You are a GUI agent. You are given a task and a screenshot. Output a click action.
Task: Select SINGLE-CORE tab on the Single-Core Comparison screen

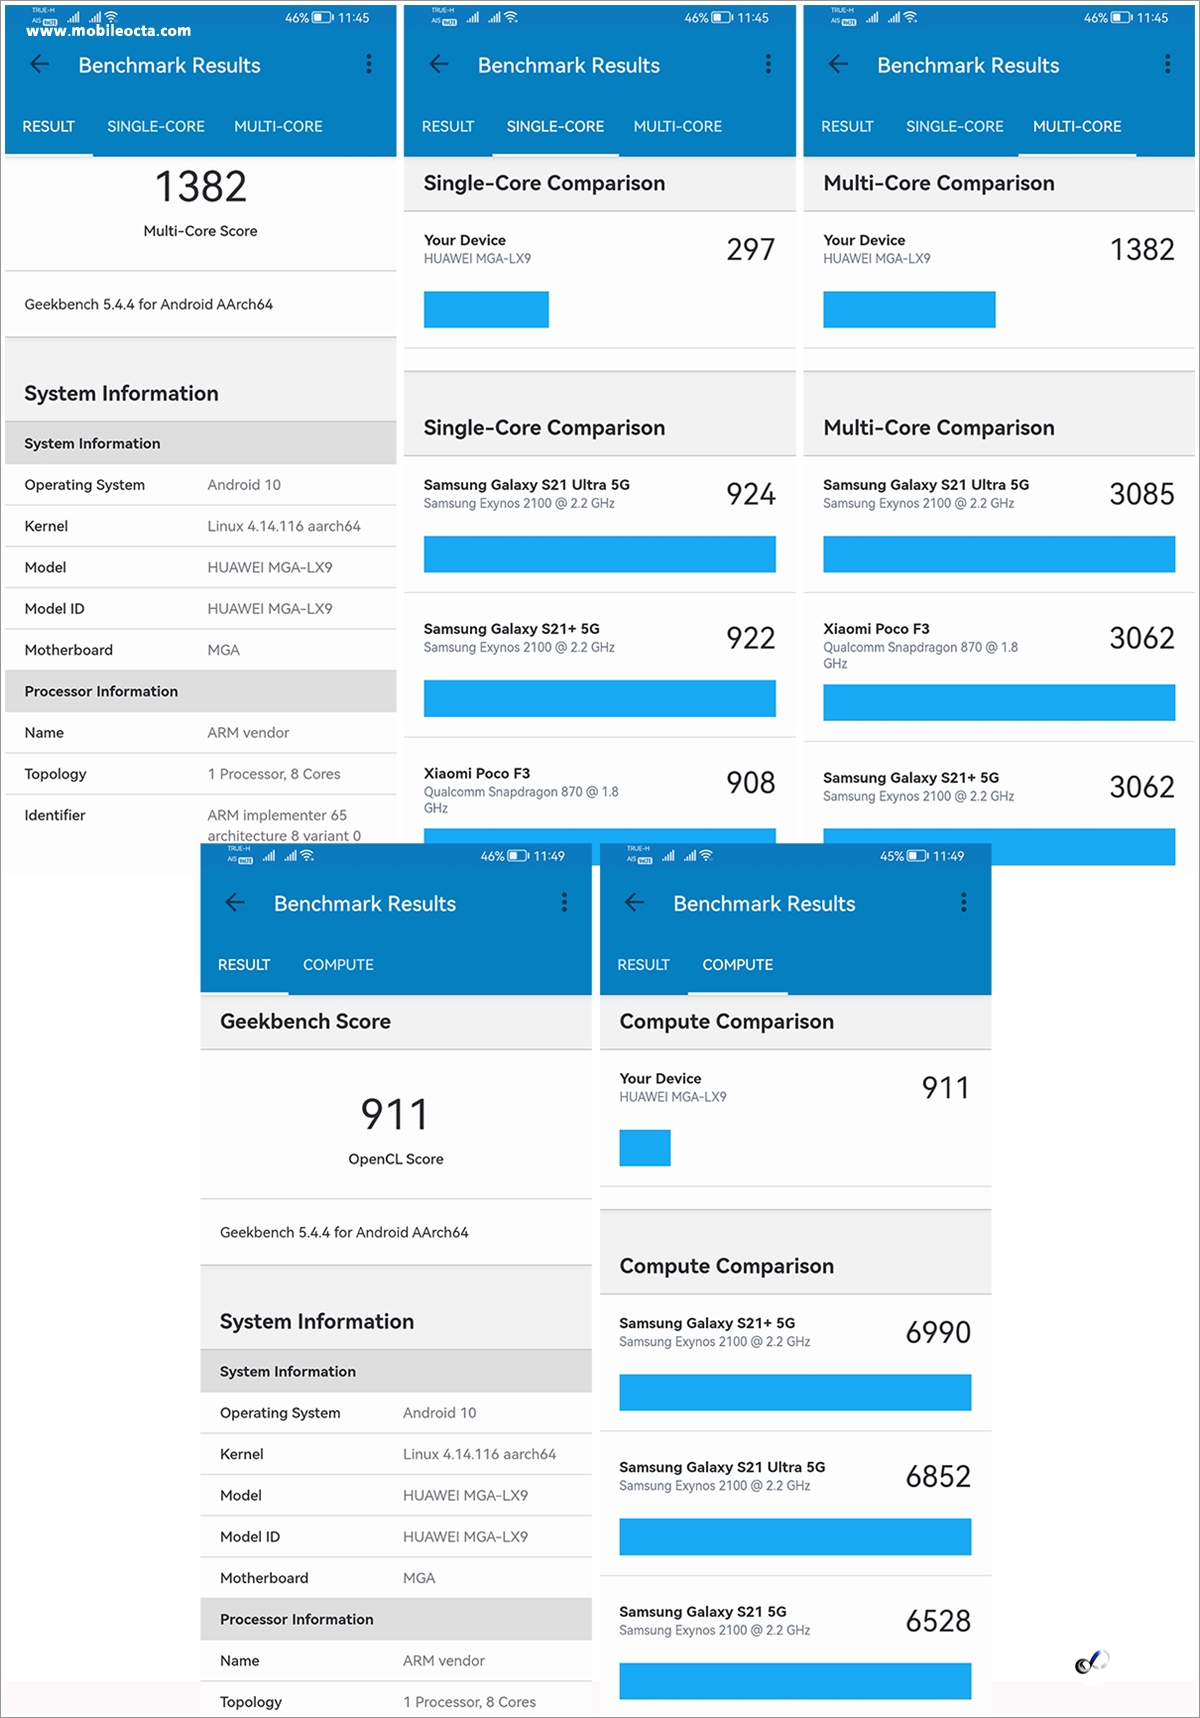click(555, 127)
